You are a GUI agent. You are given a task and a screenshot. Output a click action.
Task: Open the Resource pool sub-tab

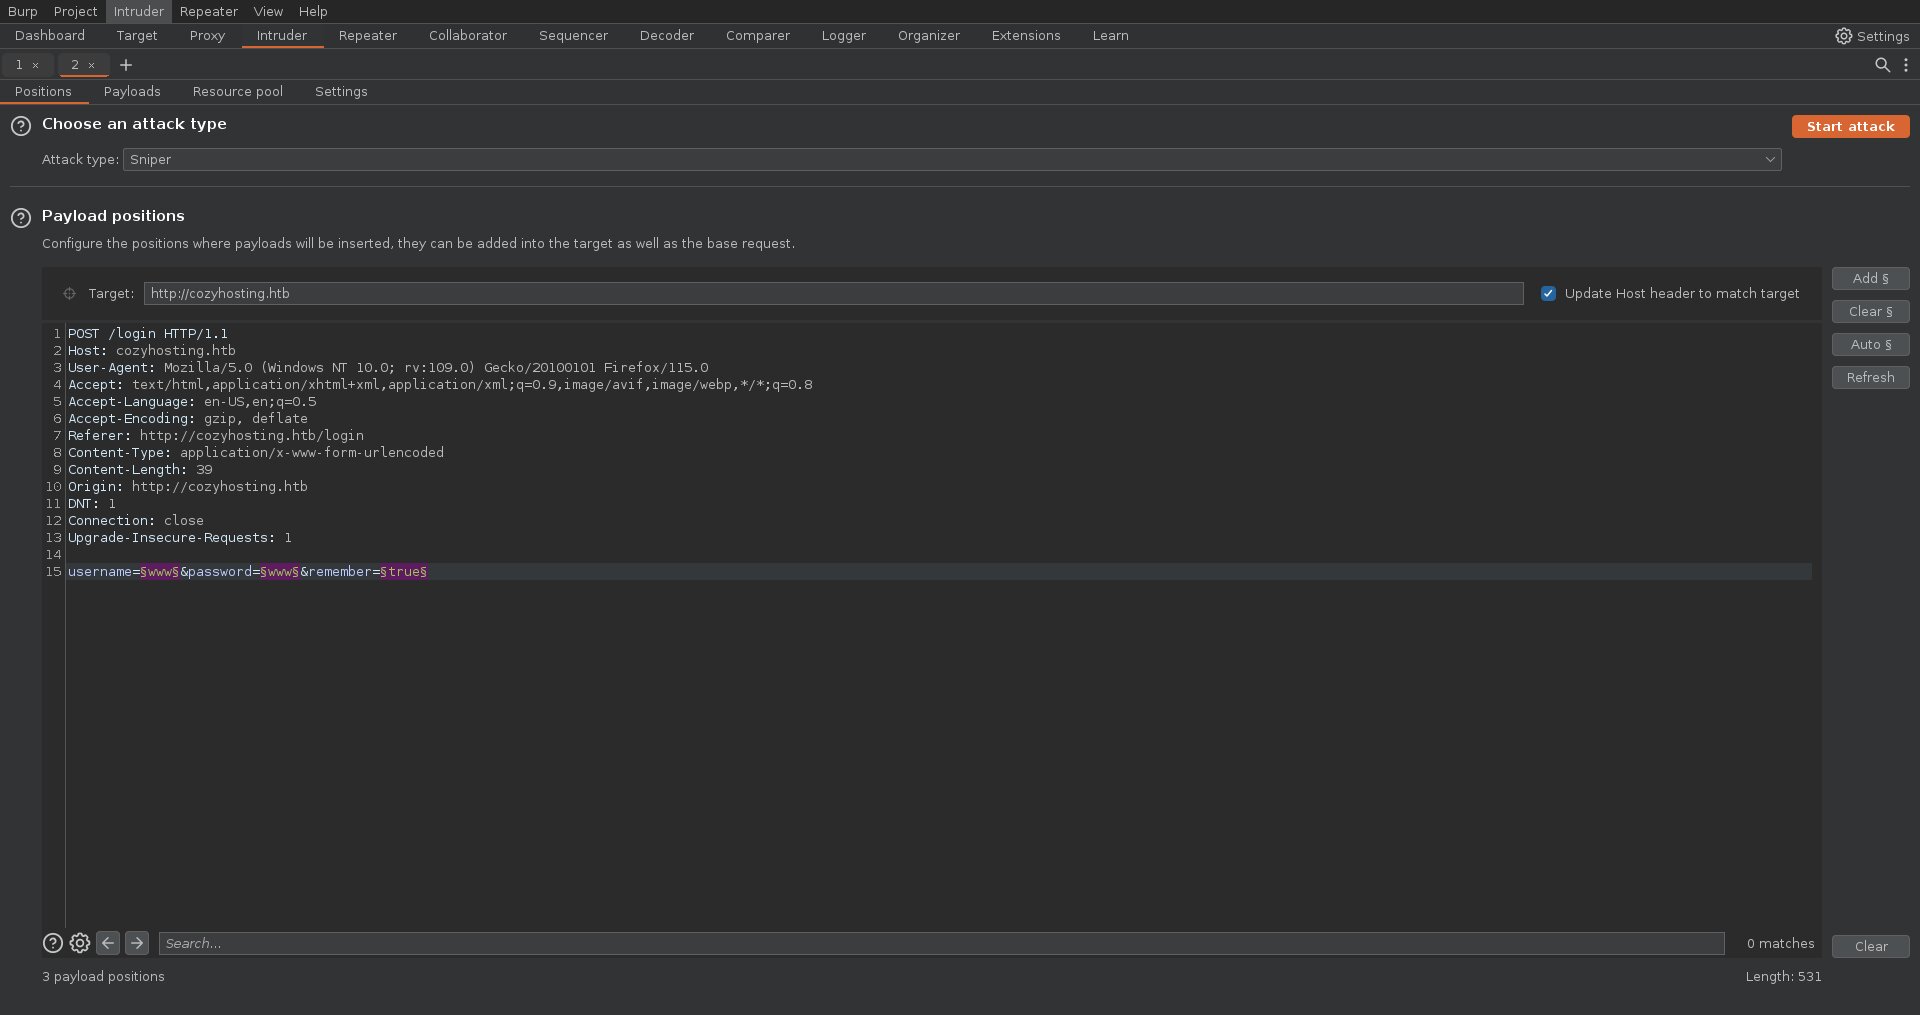(238, 92)
